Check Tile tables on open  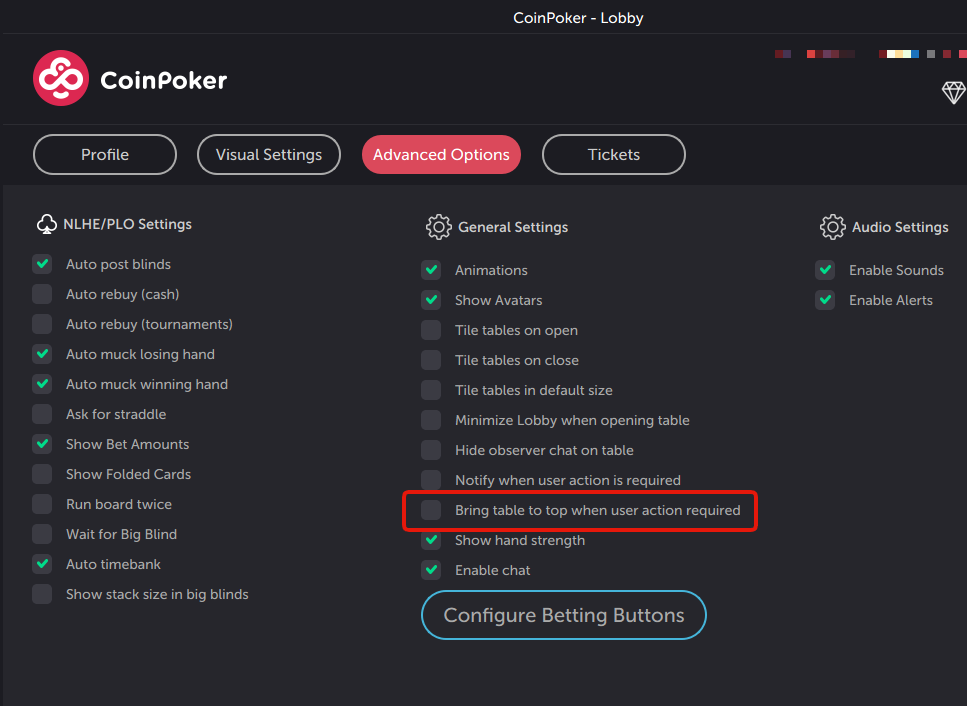(431, 330)
